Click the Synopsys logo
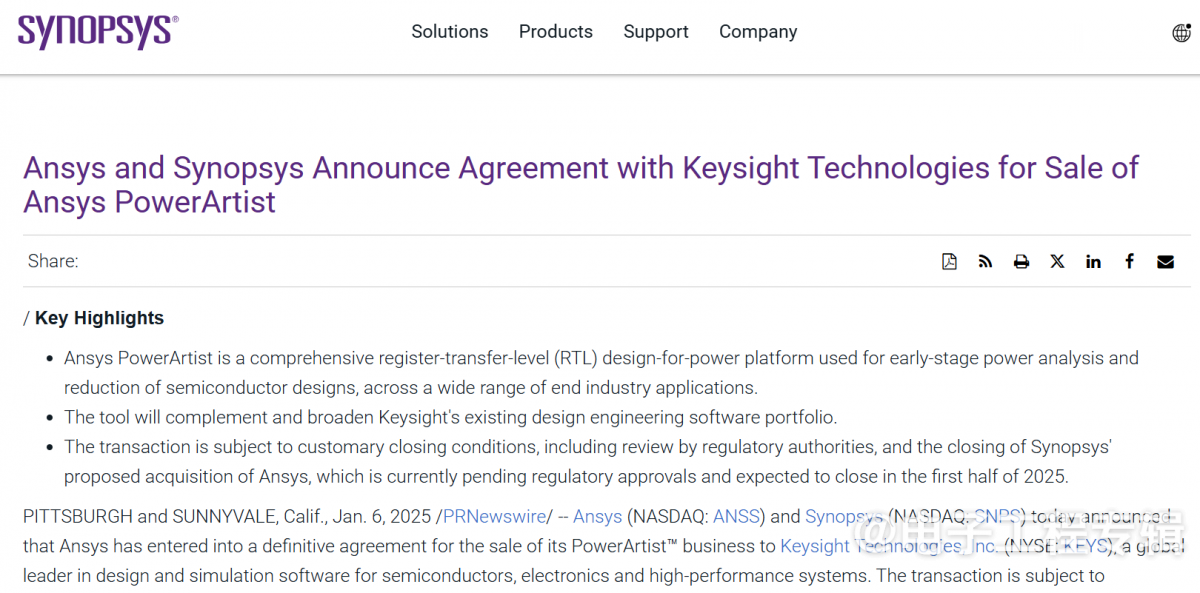Screen dimensions: 1200x593 pyautogui.click(x=98, y=32)
